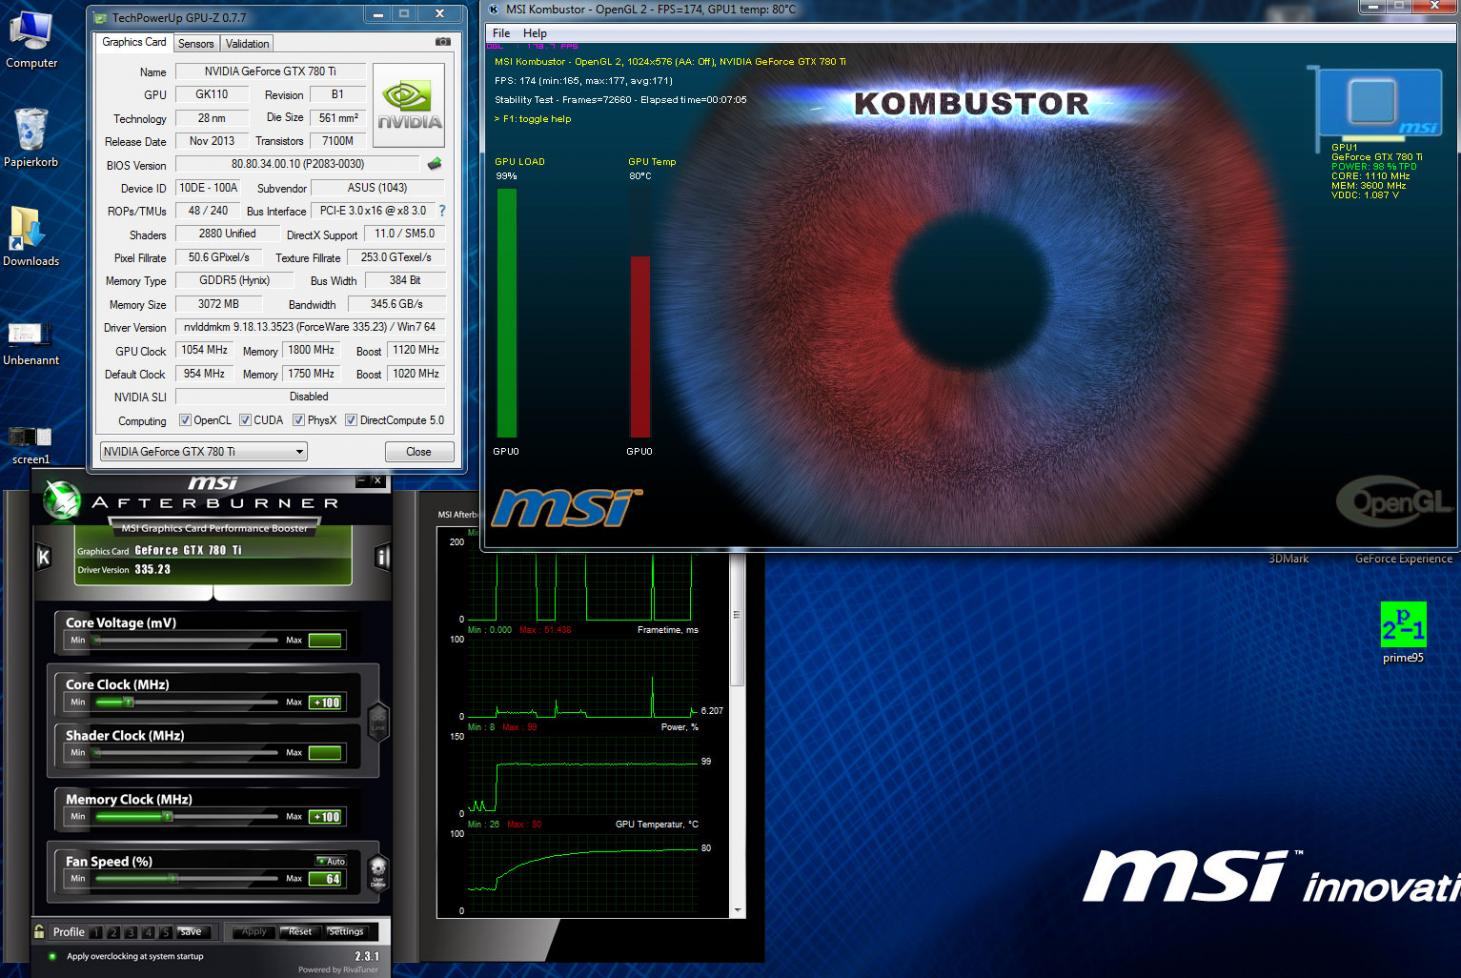Image resolution: width=1461 pixels, height=978 pixels.
Task: Open the Afterburner information i button
Action: click(382, 557)
